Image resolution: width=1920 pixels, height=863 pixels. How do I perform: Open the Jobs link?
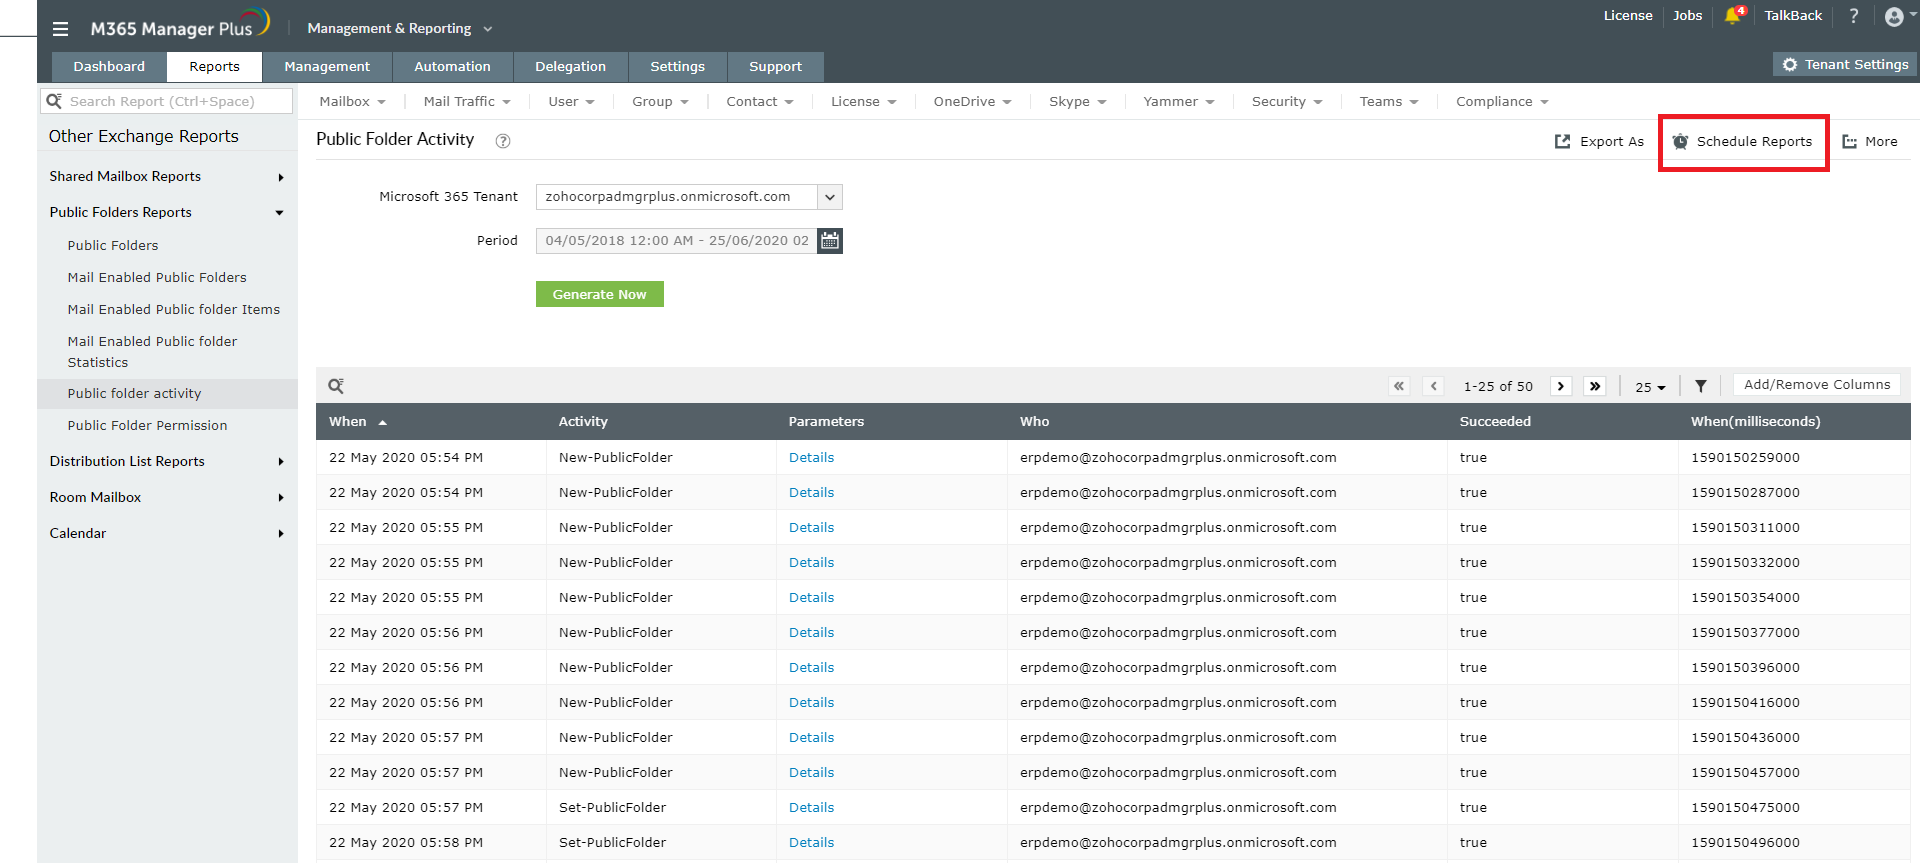tap(1687, 16)
